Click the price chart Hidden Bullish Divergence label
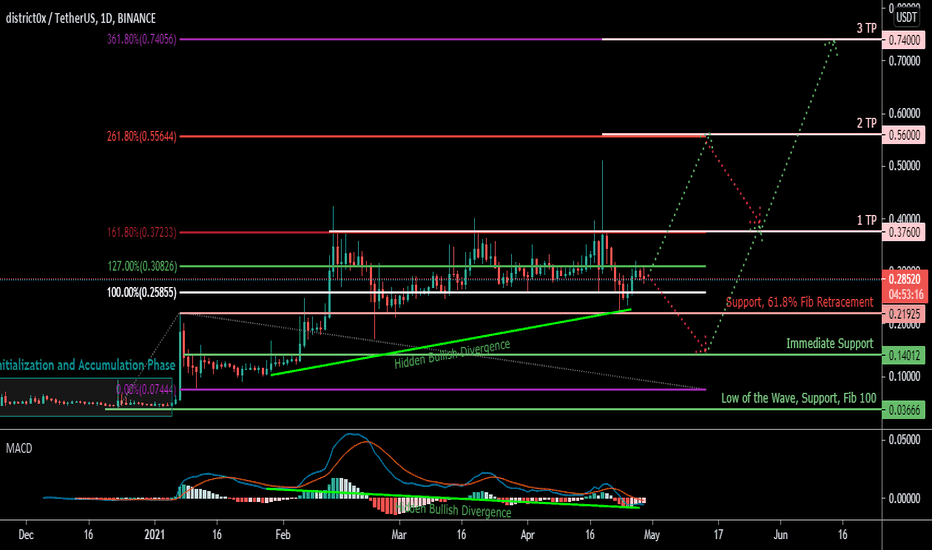 click(x=452, y=354)
